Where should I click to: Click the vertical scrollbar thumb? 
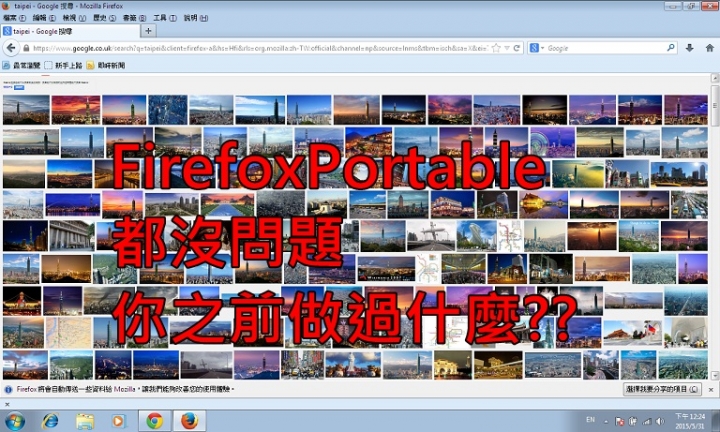[715, 106]
